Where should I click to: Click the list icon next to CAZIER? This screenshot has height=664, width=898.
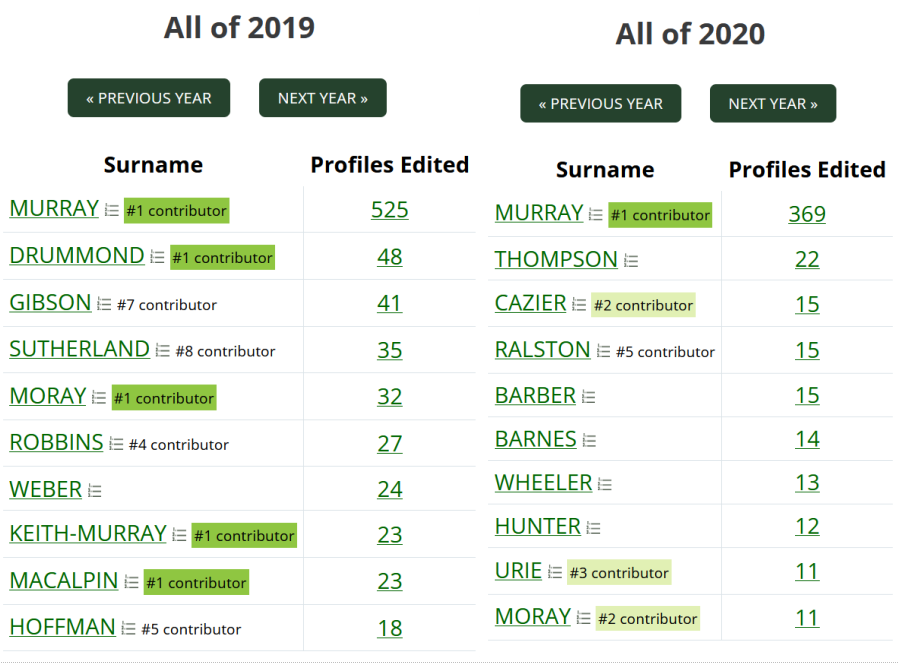point(580,304)
